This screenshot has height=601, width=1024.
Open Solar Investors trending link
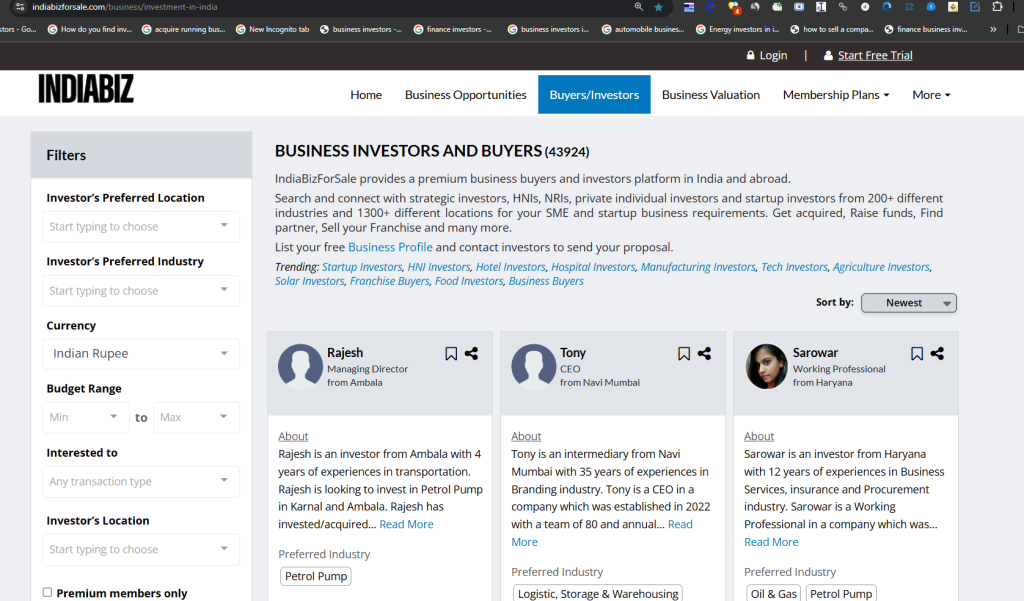310,282
